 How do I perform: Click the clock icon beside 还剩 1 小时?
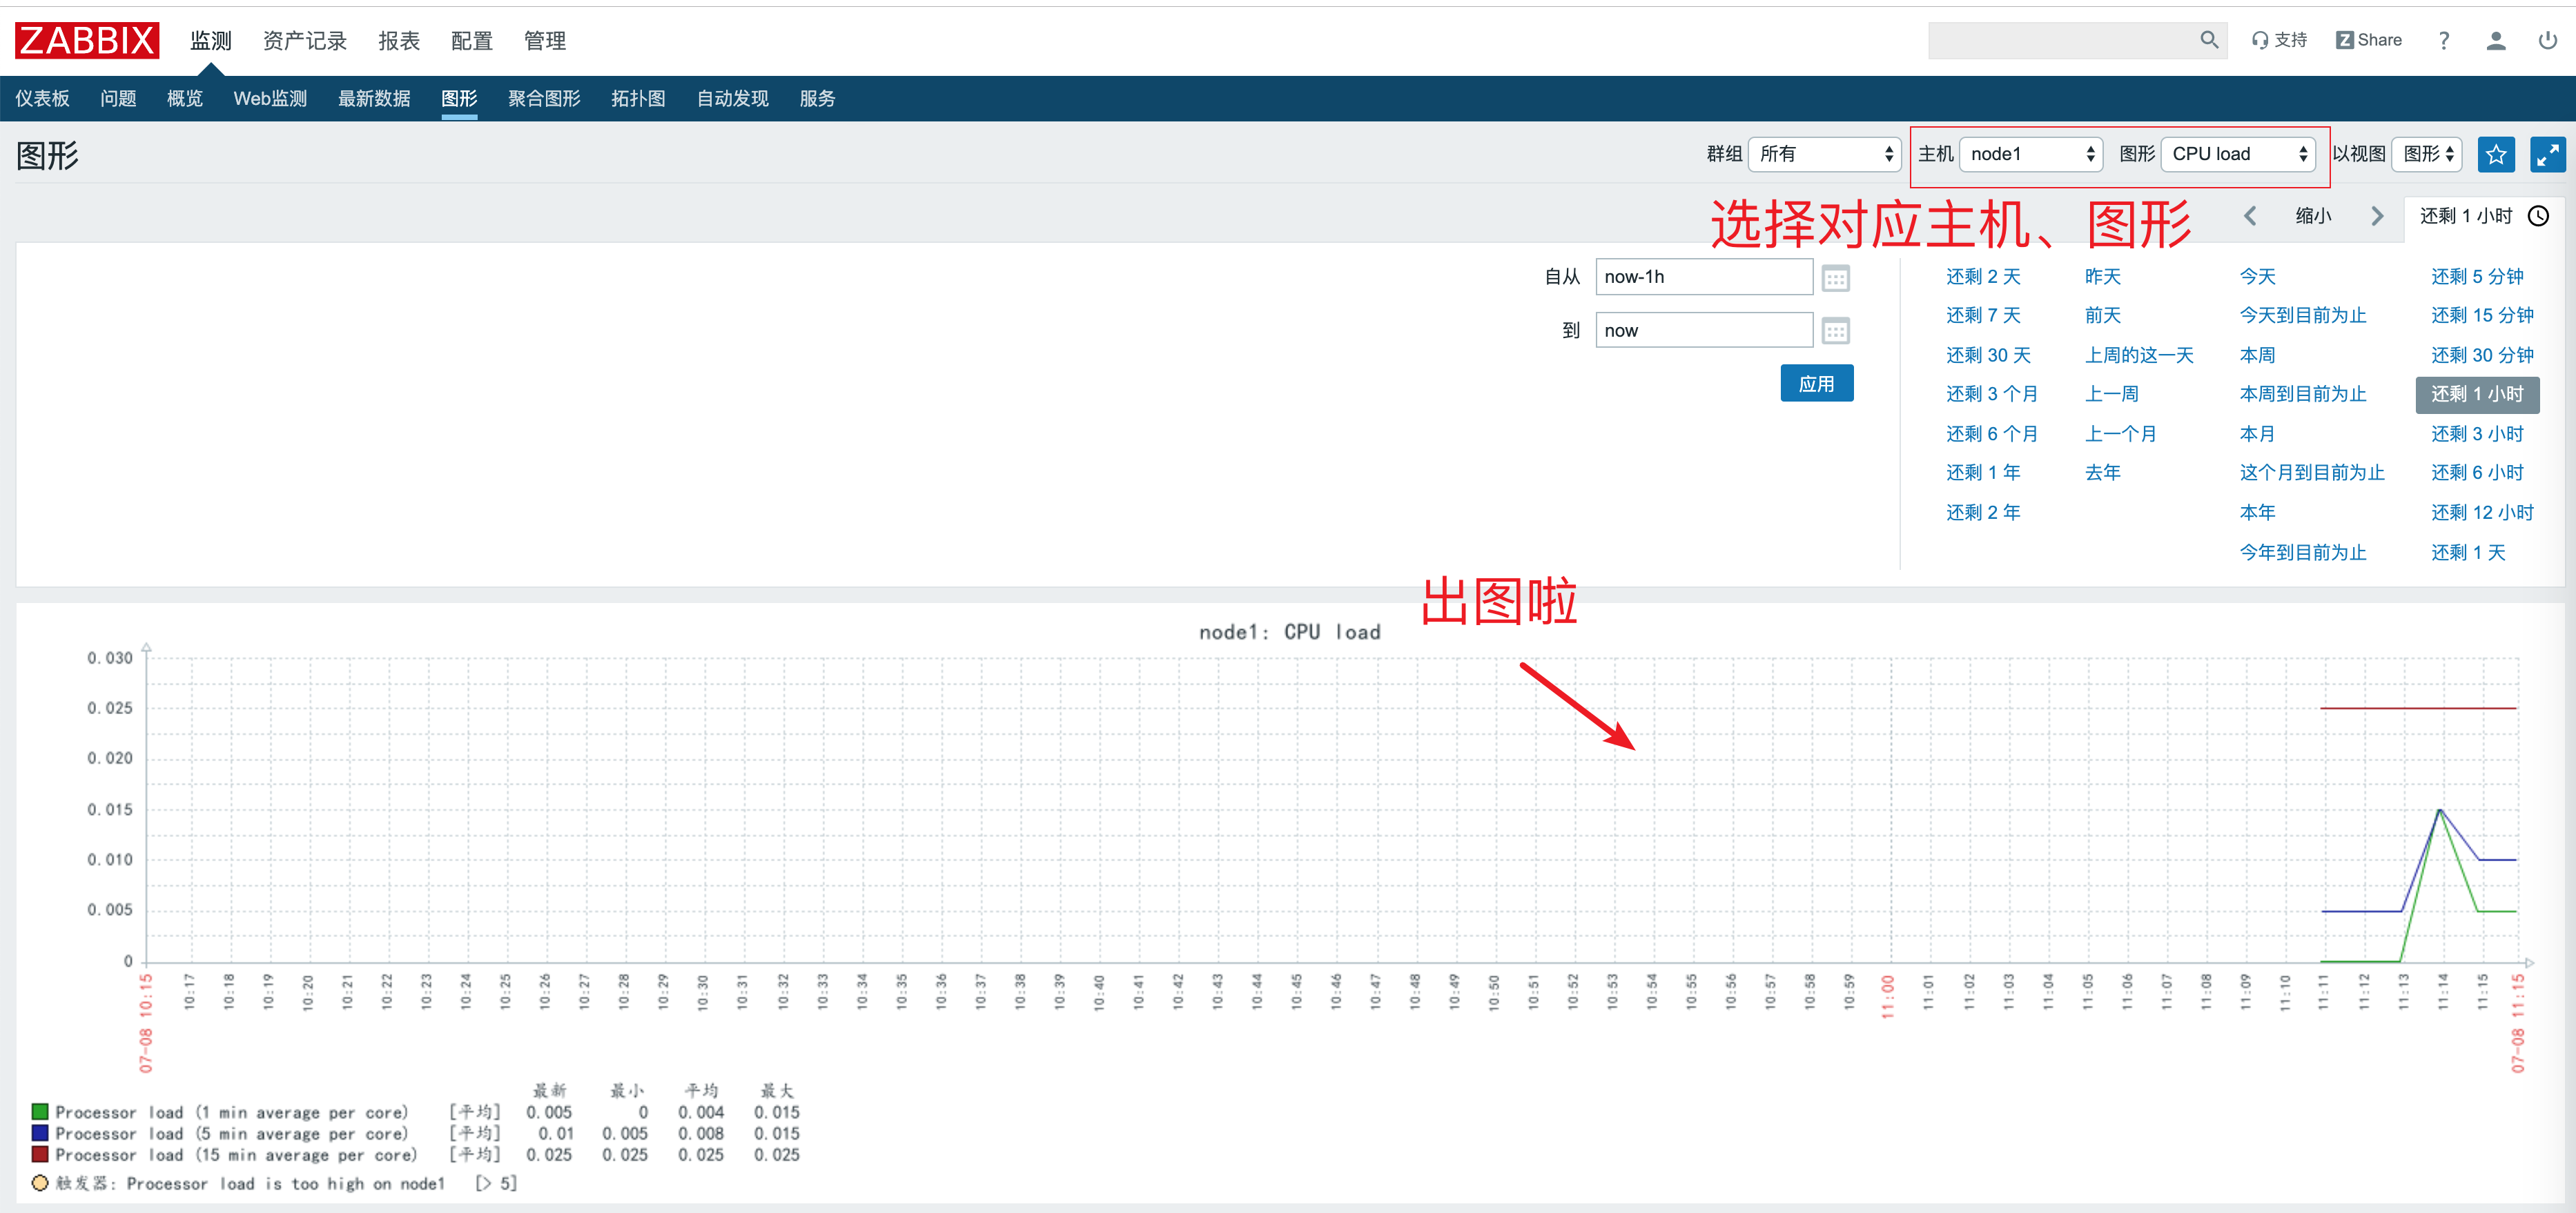pos(2539,215)
